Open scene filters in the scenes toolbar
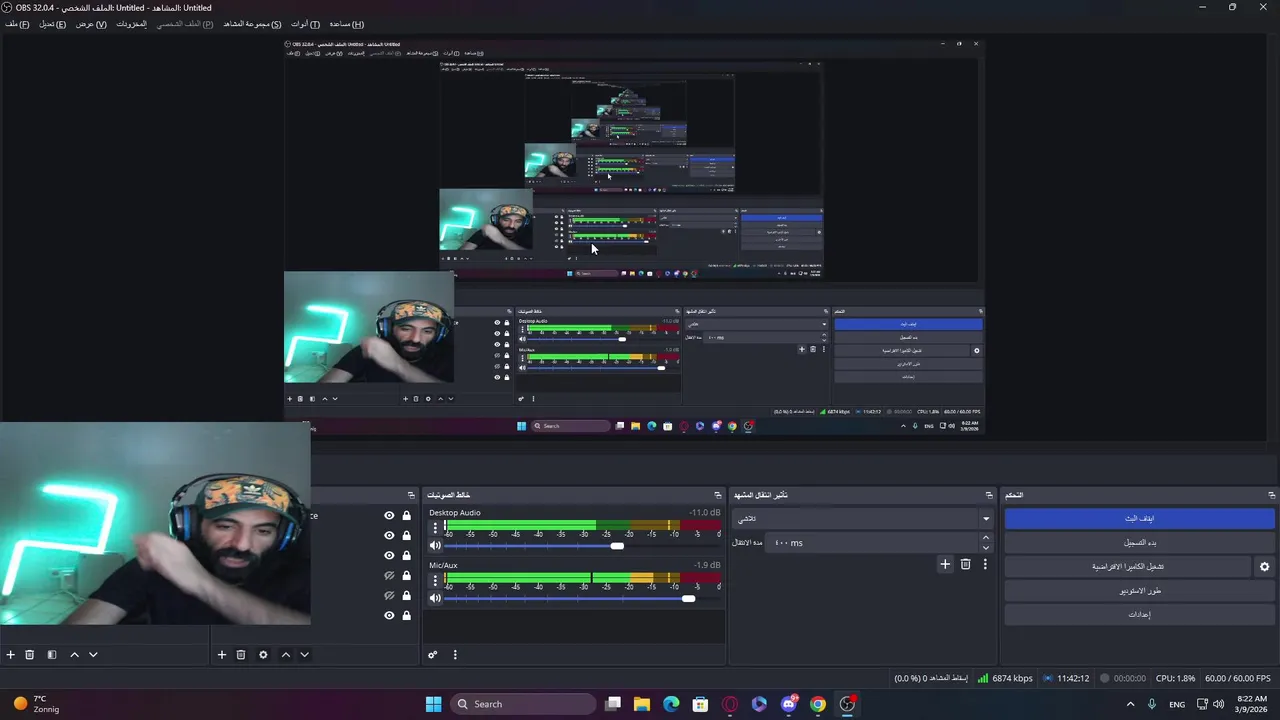Viewport: 1280px width, 720px height. (52, 655)
